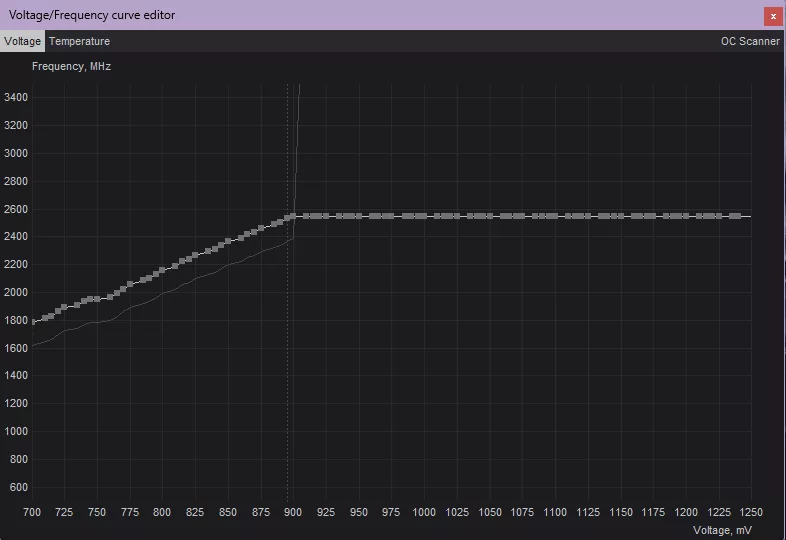
Task: Pick the curve point at 775 mV
Action: click(130, 285)
